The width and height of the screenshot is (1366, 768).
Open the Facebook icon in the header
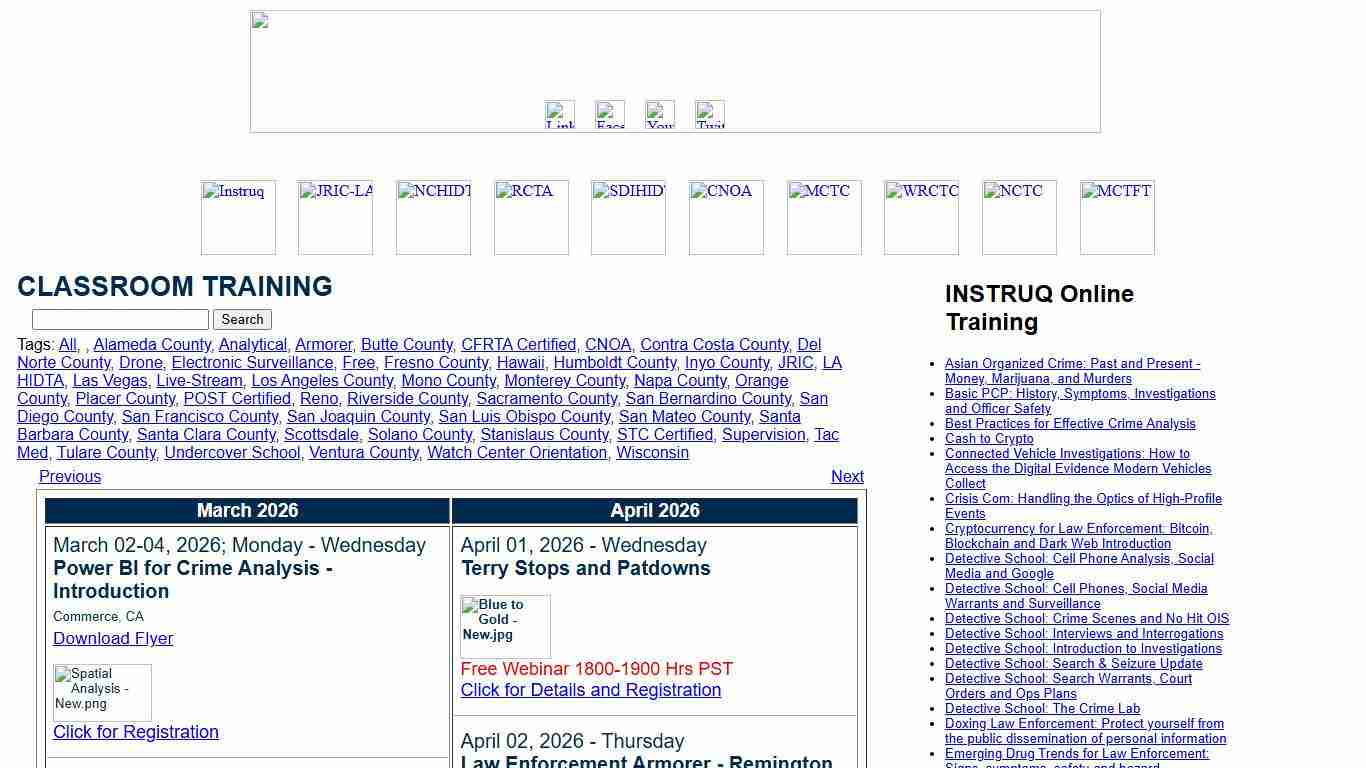point(610,115)
